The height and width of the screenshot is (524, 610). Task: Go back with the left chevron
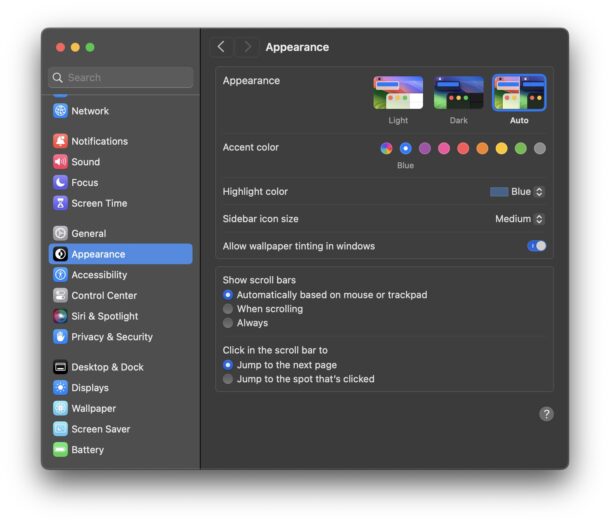221,47
